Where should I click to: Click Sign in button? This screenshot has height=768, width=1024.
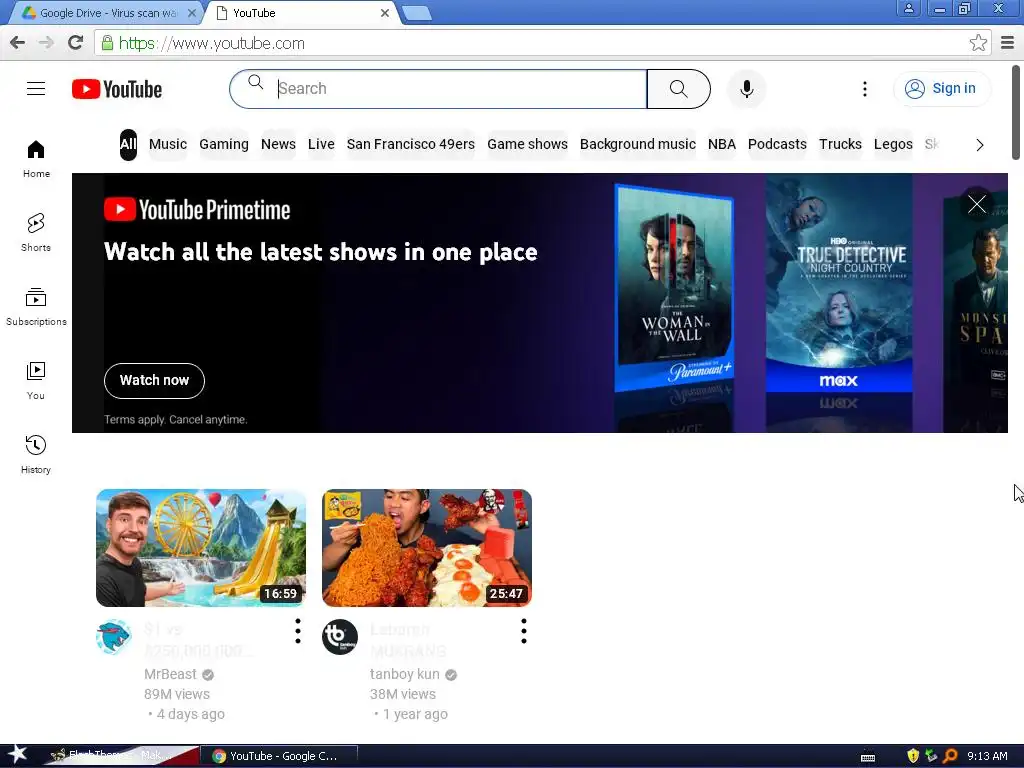pos(942,89)
